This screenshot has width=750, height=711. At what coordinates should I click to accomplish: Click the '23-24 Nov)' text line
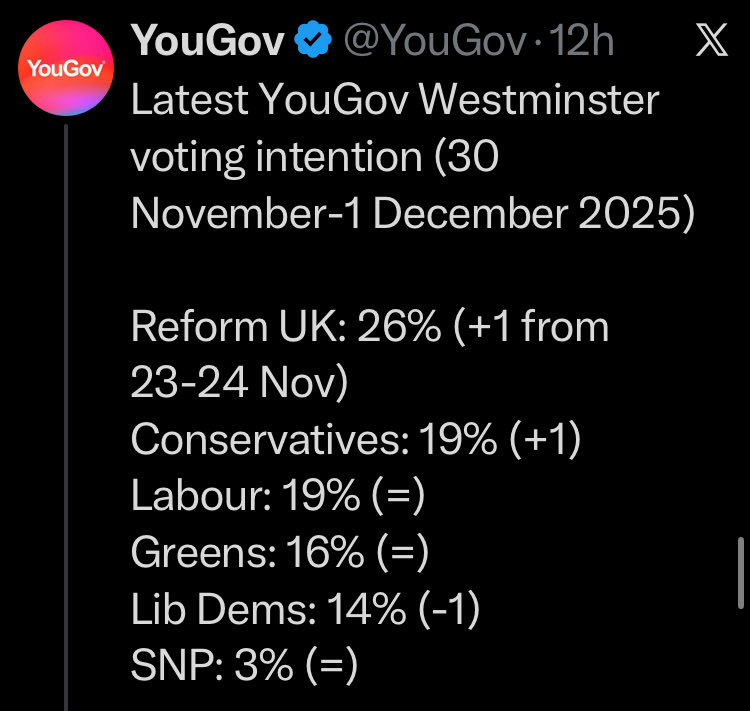pos(239,383)
